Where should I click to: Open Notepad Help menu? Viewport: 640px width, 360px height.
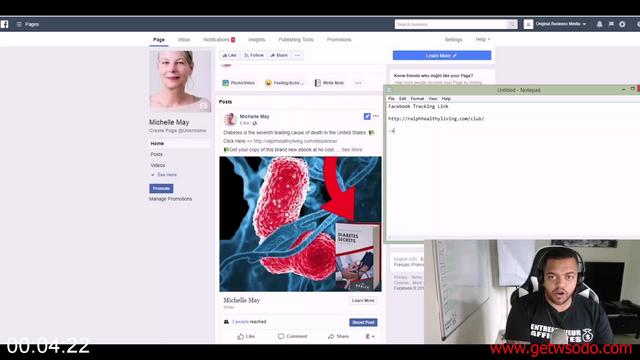(446, 99)
